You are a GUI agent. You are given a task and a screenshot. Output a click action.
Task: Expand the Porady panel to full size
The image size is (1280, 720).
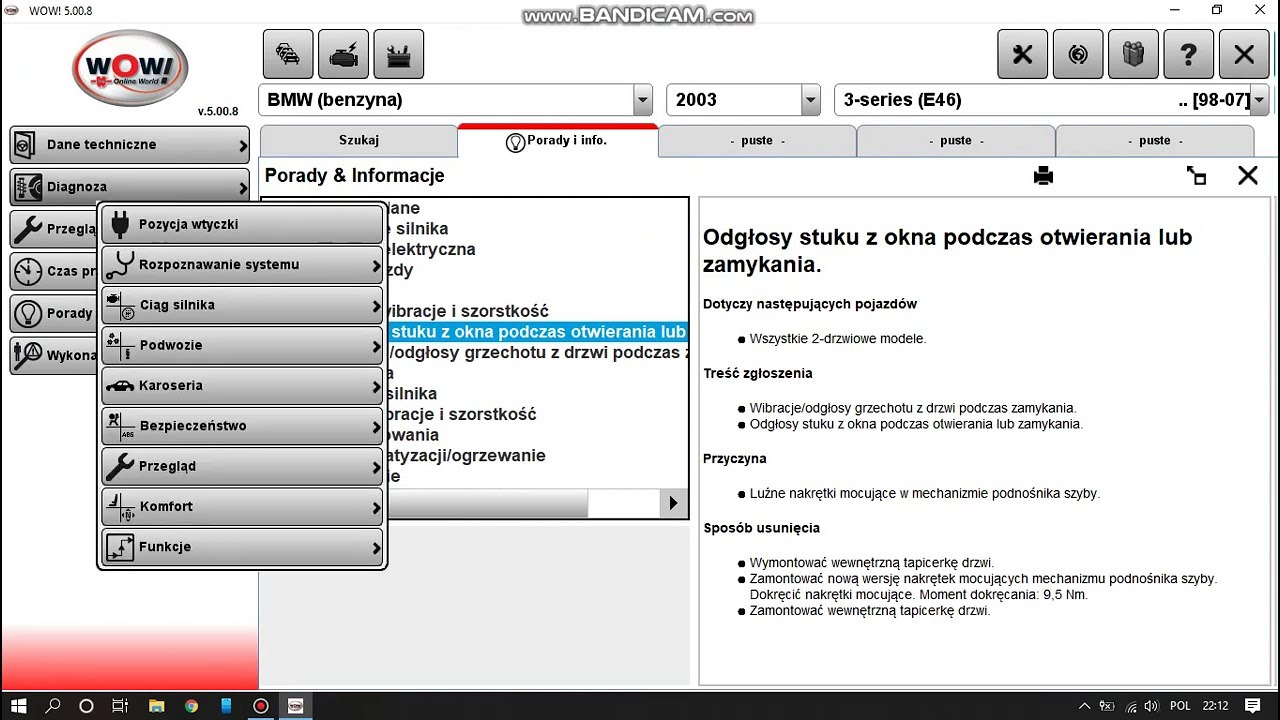(x=1196, y=176)
